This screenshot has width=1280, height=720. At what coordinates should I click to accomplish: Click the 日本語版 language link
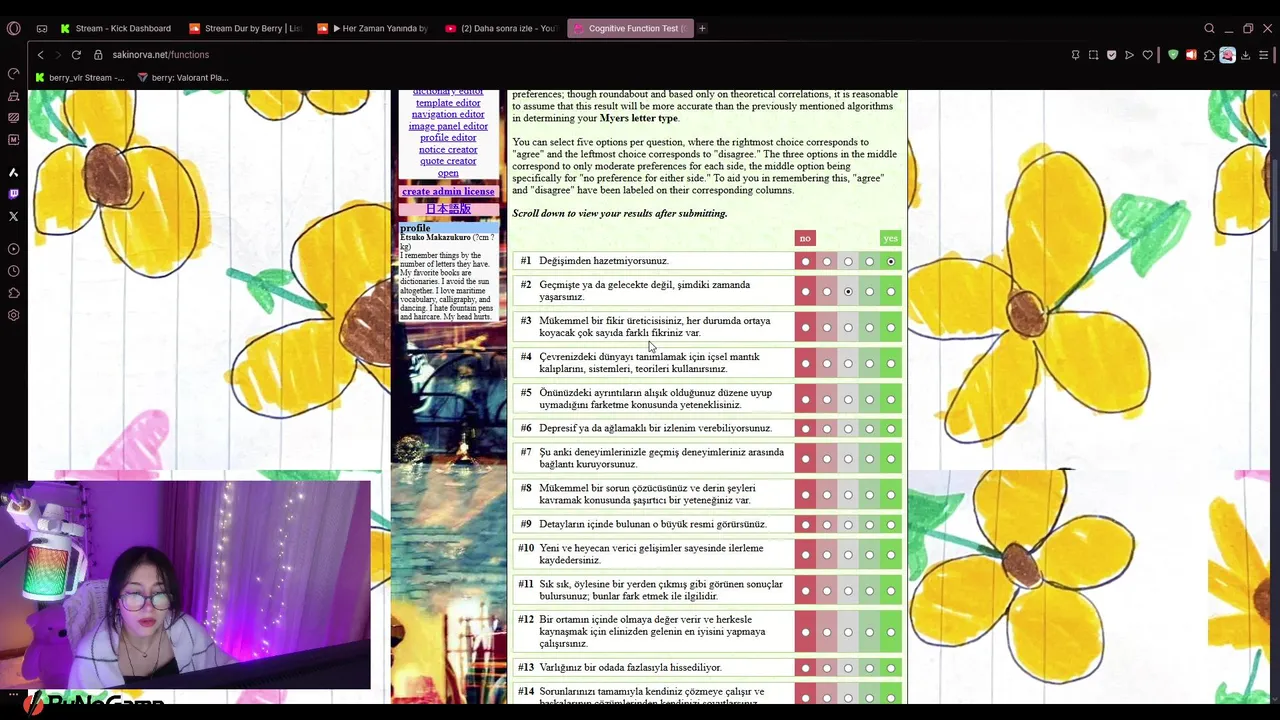click(448, 209)
